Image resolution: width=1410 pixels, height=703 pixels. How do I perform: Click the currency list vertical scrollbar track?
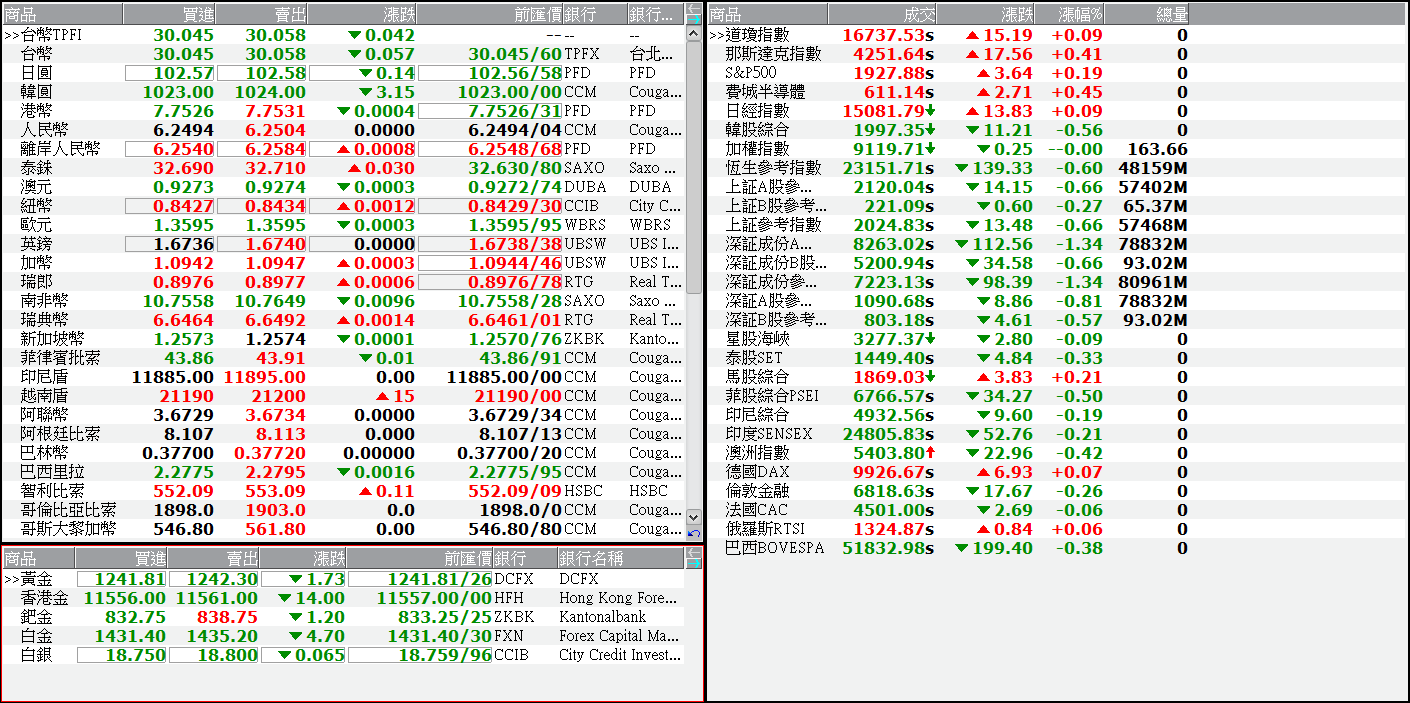(695, 275)
